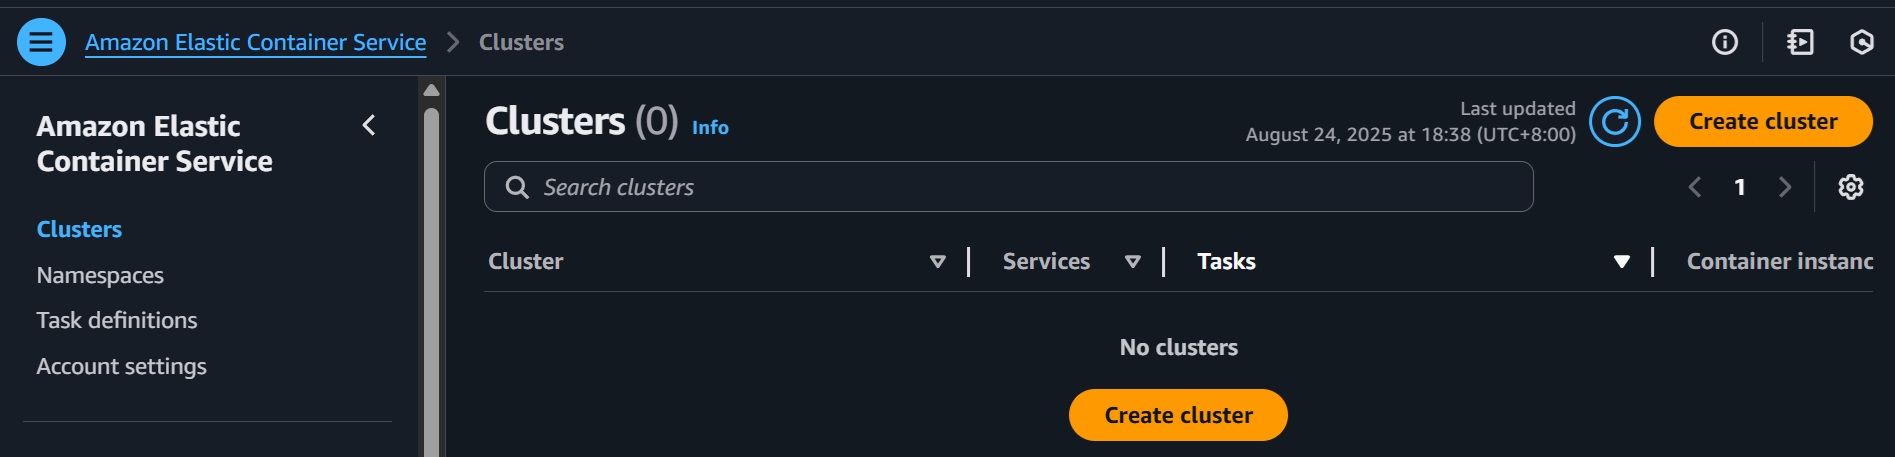Go to next page arrow

pos(1785,187)
